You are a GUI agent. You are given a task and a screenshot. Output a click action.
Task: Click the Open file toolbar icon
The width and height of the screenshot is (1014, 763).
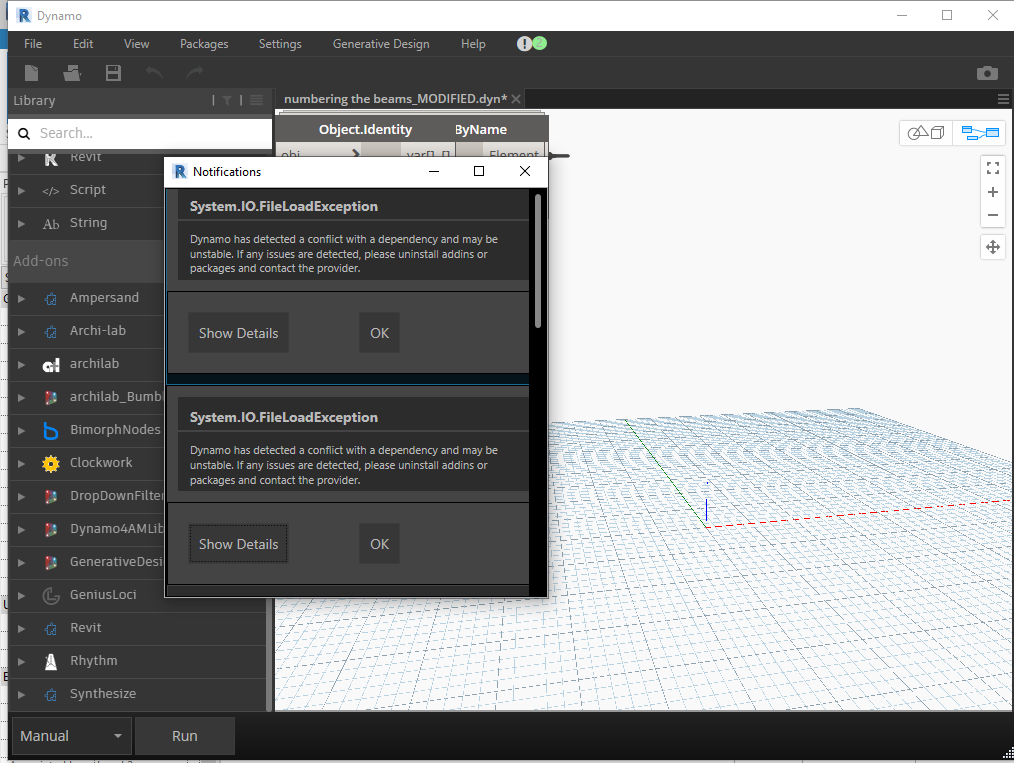(72, 73)
